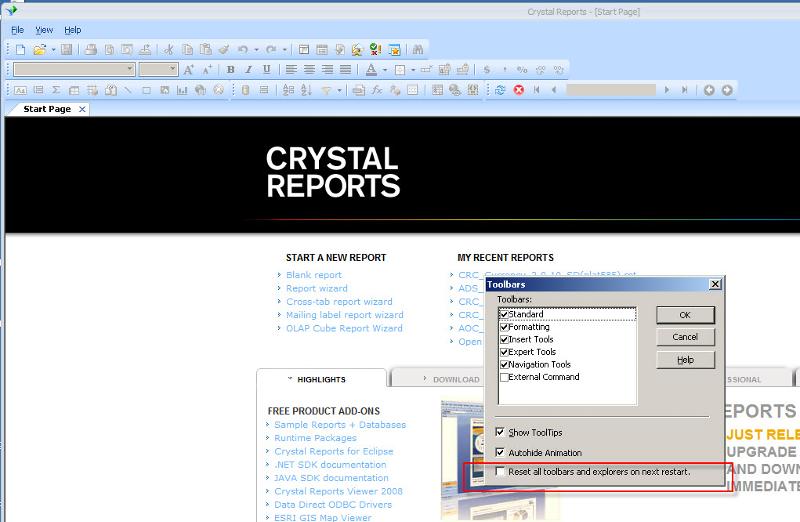Click the Insert Text Object icon

[20, 90]
